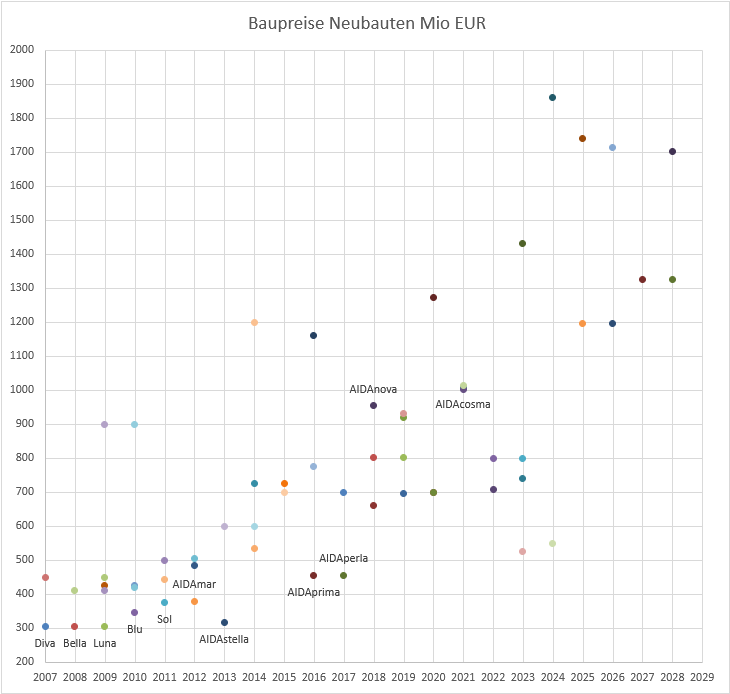Select the dark purple 2028 point near 1700
Image resolution: width=730 pixels, height=694 pixels.
click(x=672, y=151)
